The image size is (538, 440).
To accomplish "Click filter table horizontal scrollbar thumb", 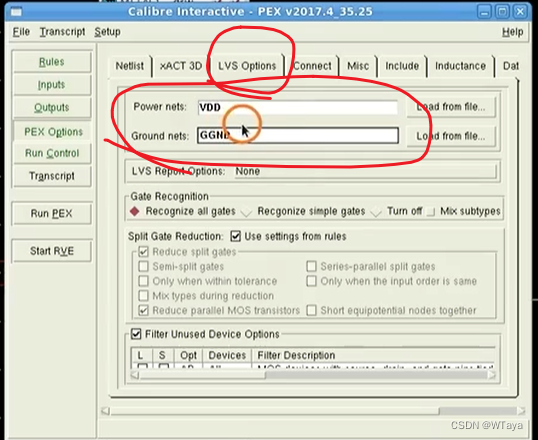I will point(202,375).
